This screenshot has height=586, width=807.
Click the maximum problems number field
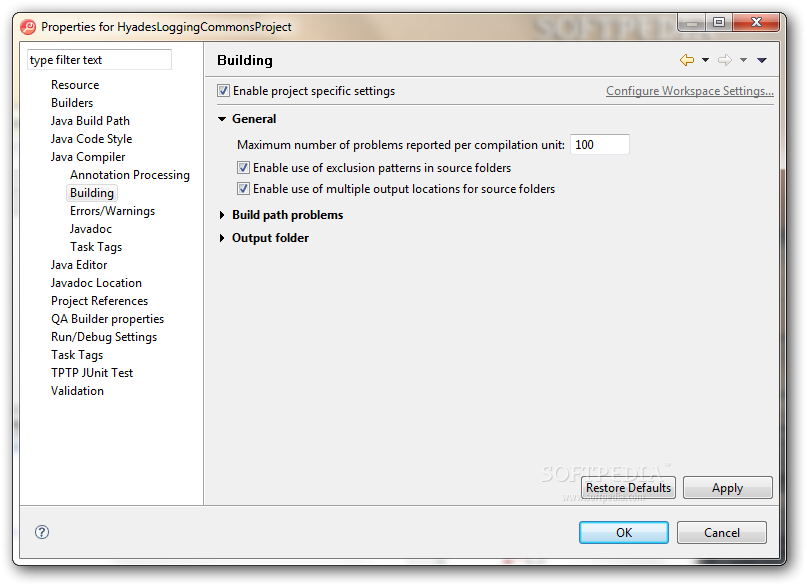coord(600,145)
